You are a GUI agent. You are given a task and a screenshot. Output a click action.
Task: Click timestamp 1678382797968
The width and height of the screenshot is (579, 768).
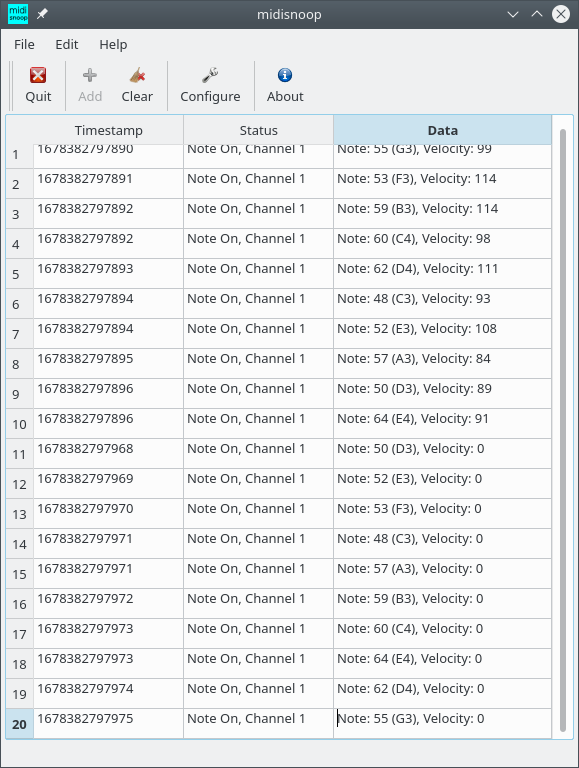click(109, 454)
